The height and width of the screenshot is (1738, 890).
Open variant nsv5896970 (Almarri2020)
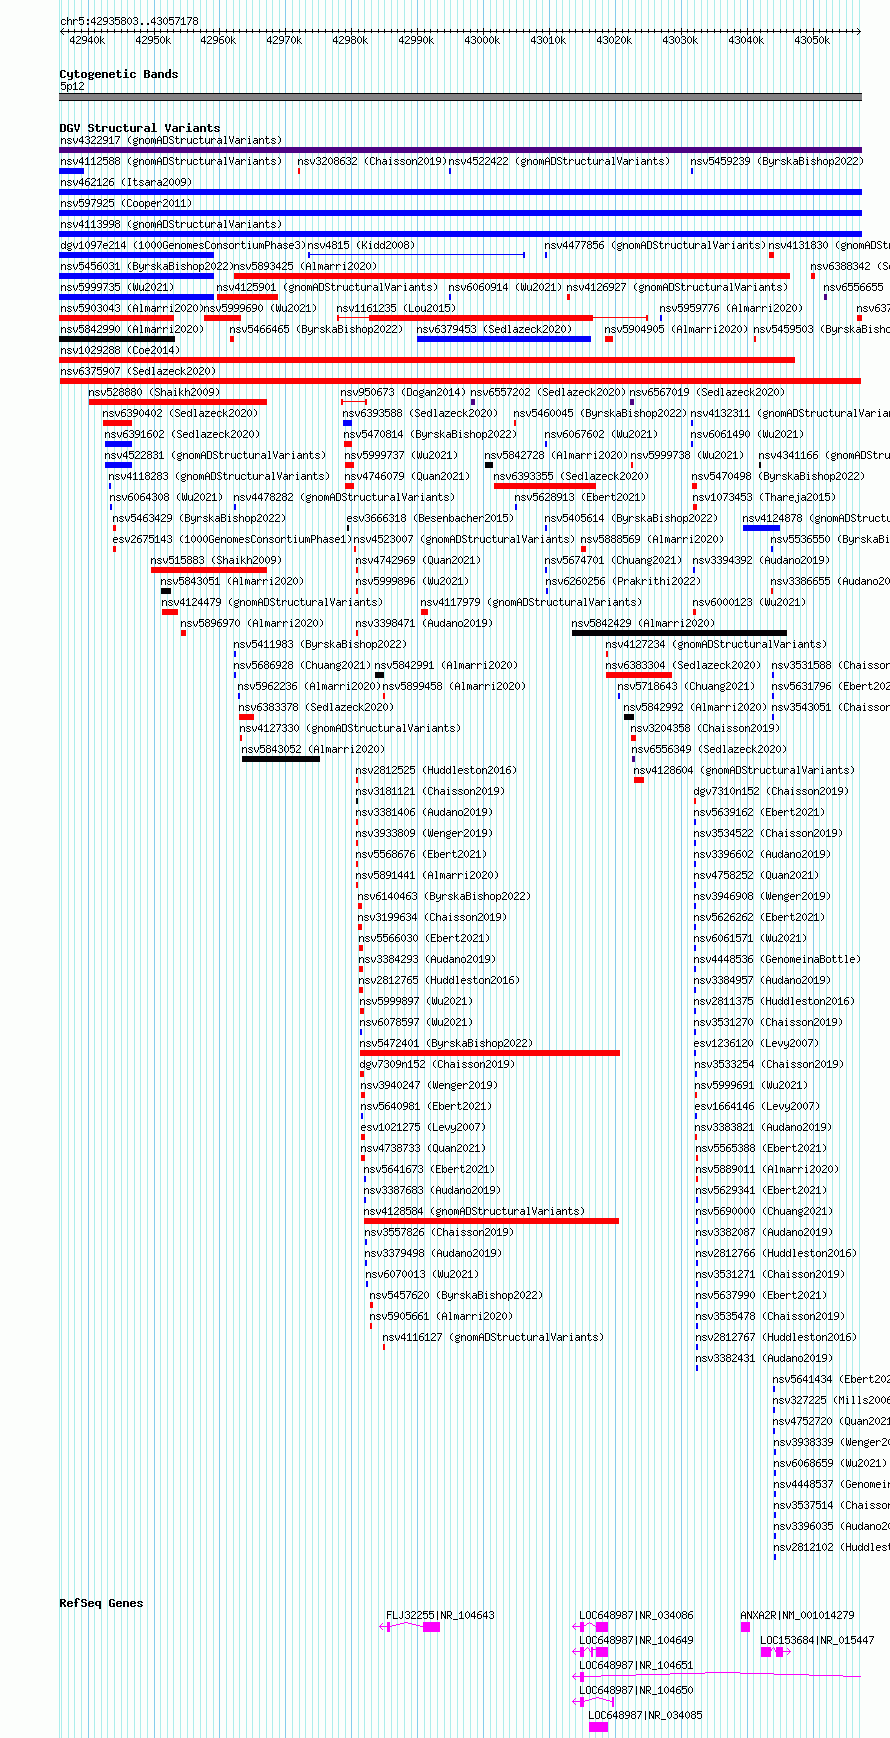click(x=252, y=623)
